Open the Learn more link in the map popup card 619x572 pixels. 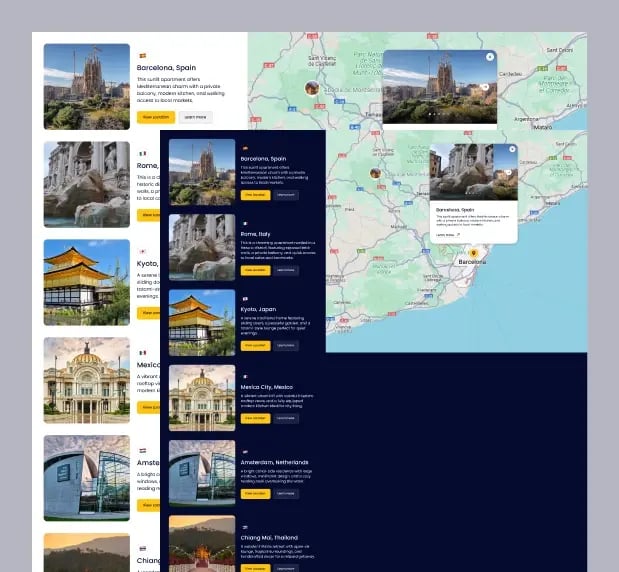coord(448,235)
